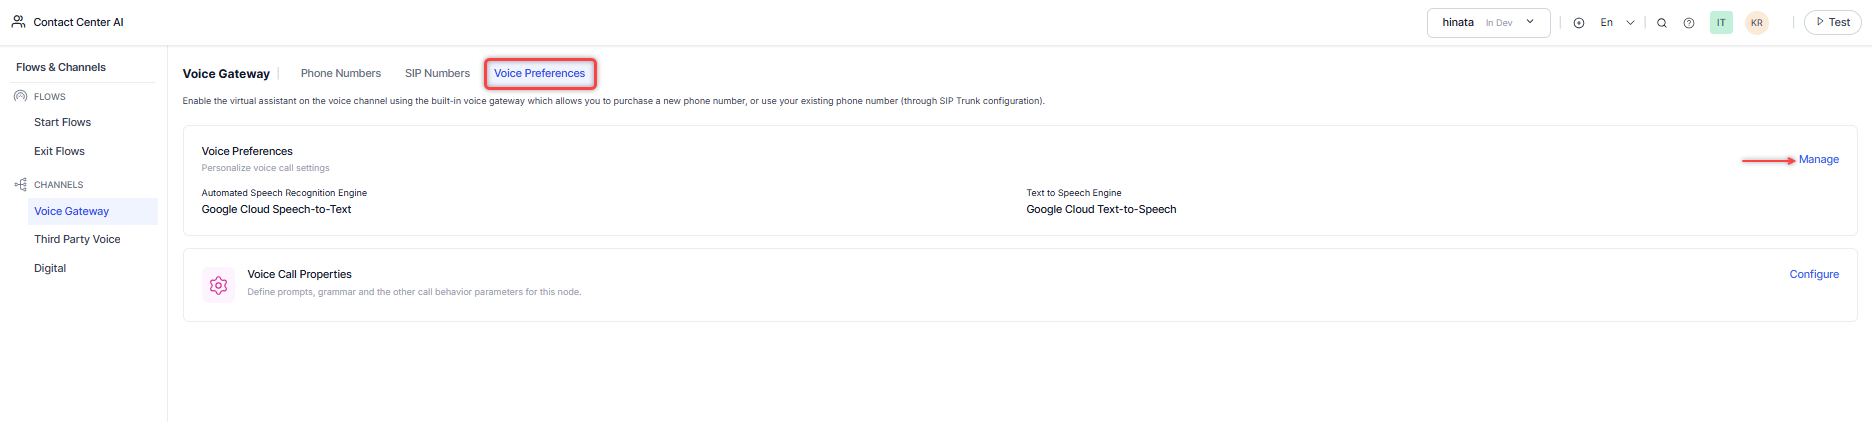This screenshot has width=1872, height=422.
Task: Click the Voice Call Properties gear icon
Action: [218, 285]
